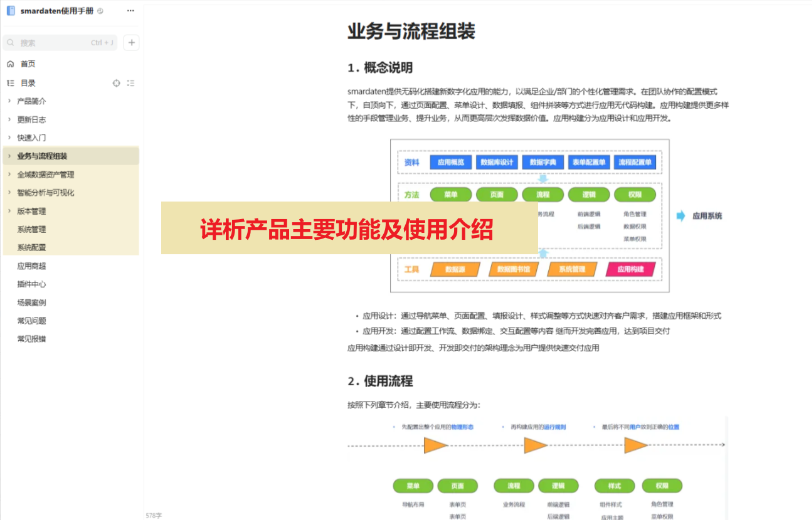The image size is (812, 520).
Task: Open 快速入门 in the catalog
Action: [32, 137]
